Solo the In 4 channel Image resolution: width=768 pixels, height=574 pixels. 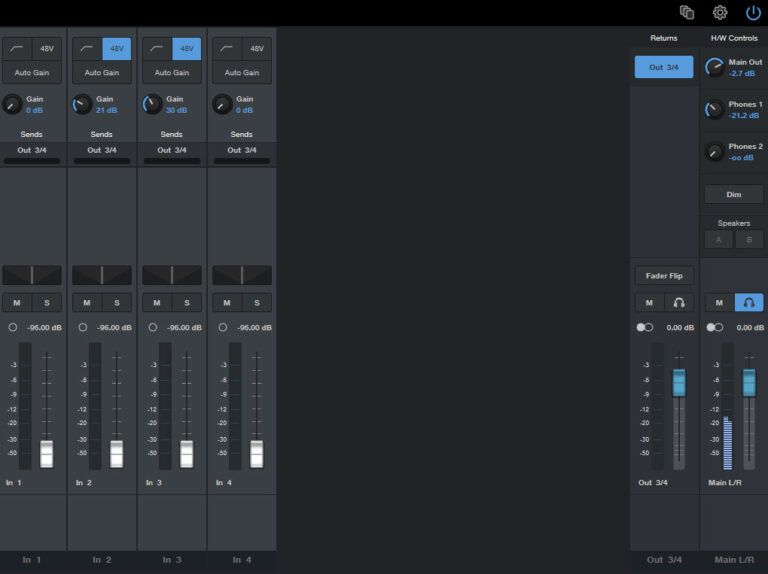pyautogui.click(x=257, y=303)
